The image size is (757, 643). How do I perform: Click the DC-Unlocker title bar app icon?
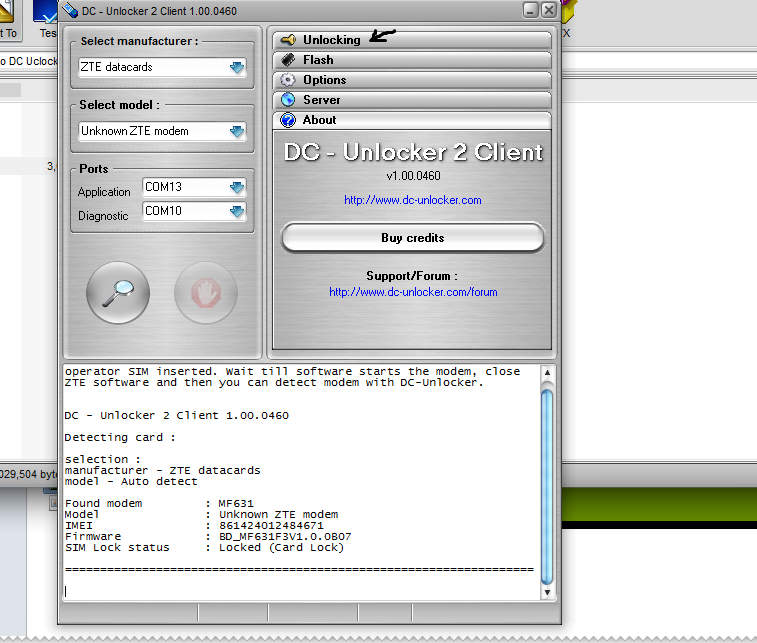(70, 10)
